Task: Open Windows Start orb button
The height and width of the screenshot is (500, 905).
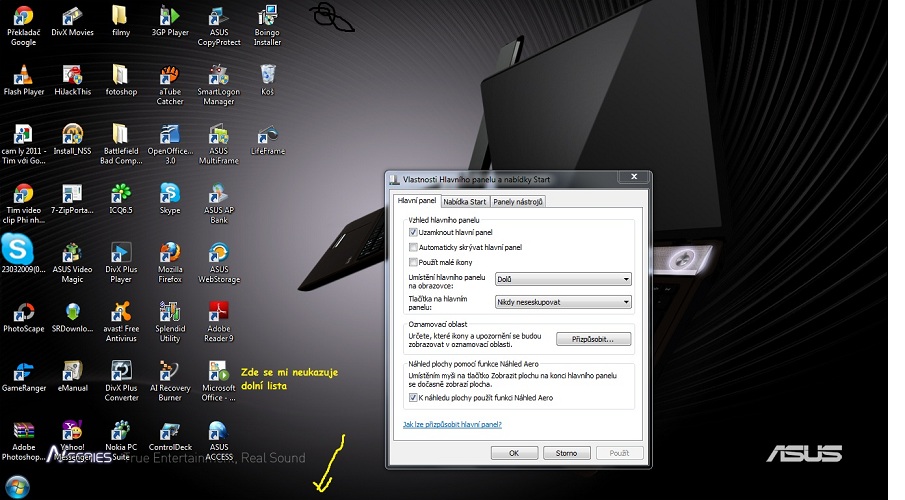Action: [x=17, y=487]
